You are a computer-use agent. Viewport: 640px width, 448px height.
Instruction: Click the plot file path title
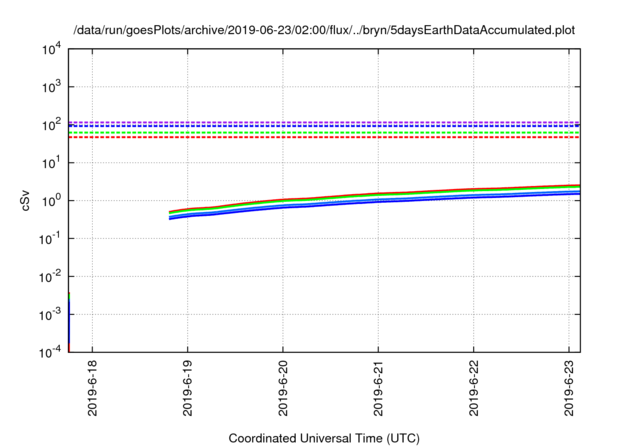(324, 31)
